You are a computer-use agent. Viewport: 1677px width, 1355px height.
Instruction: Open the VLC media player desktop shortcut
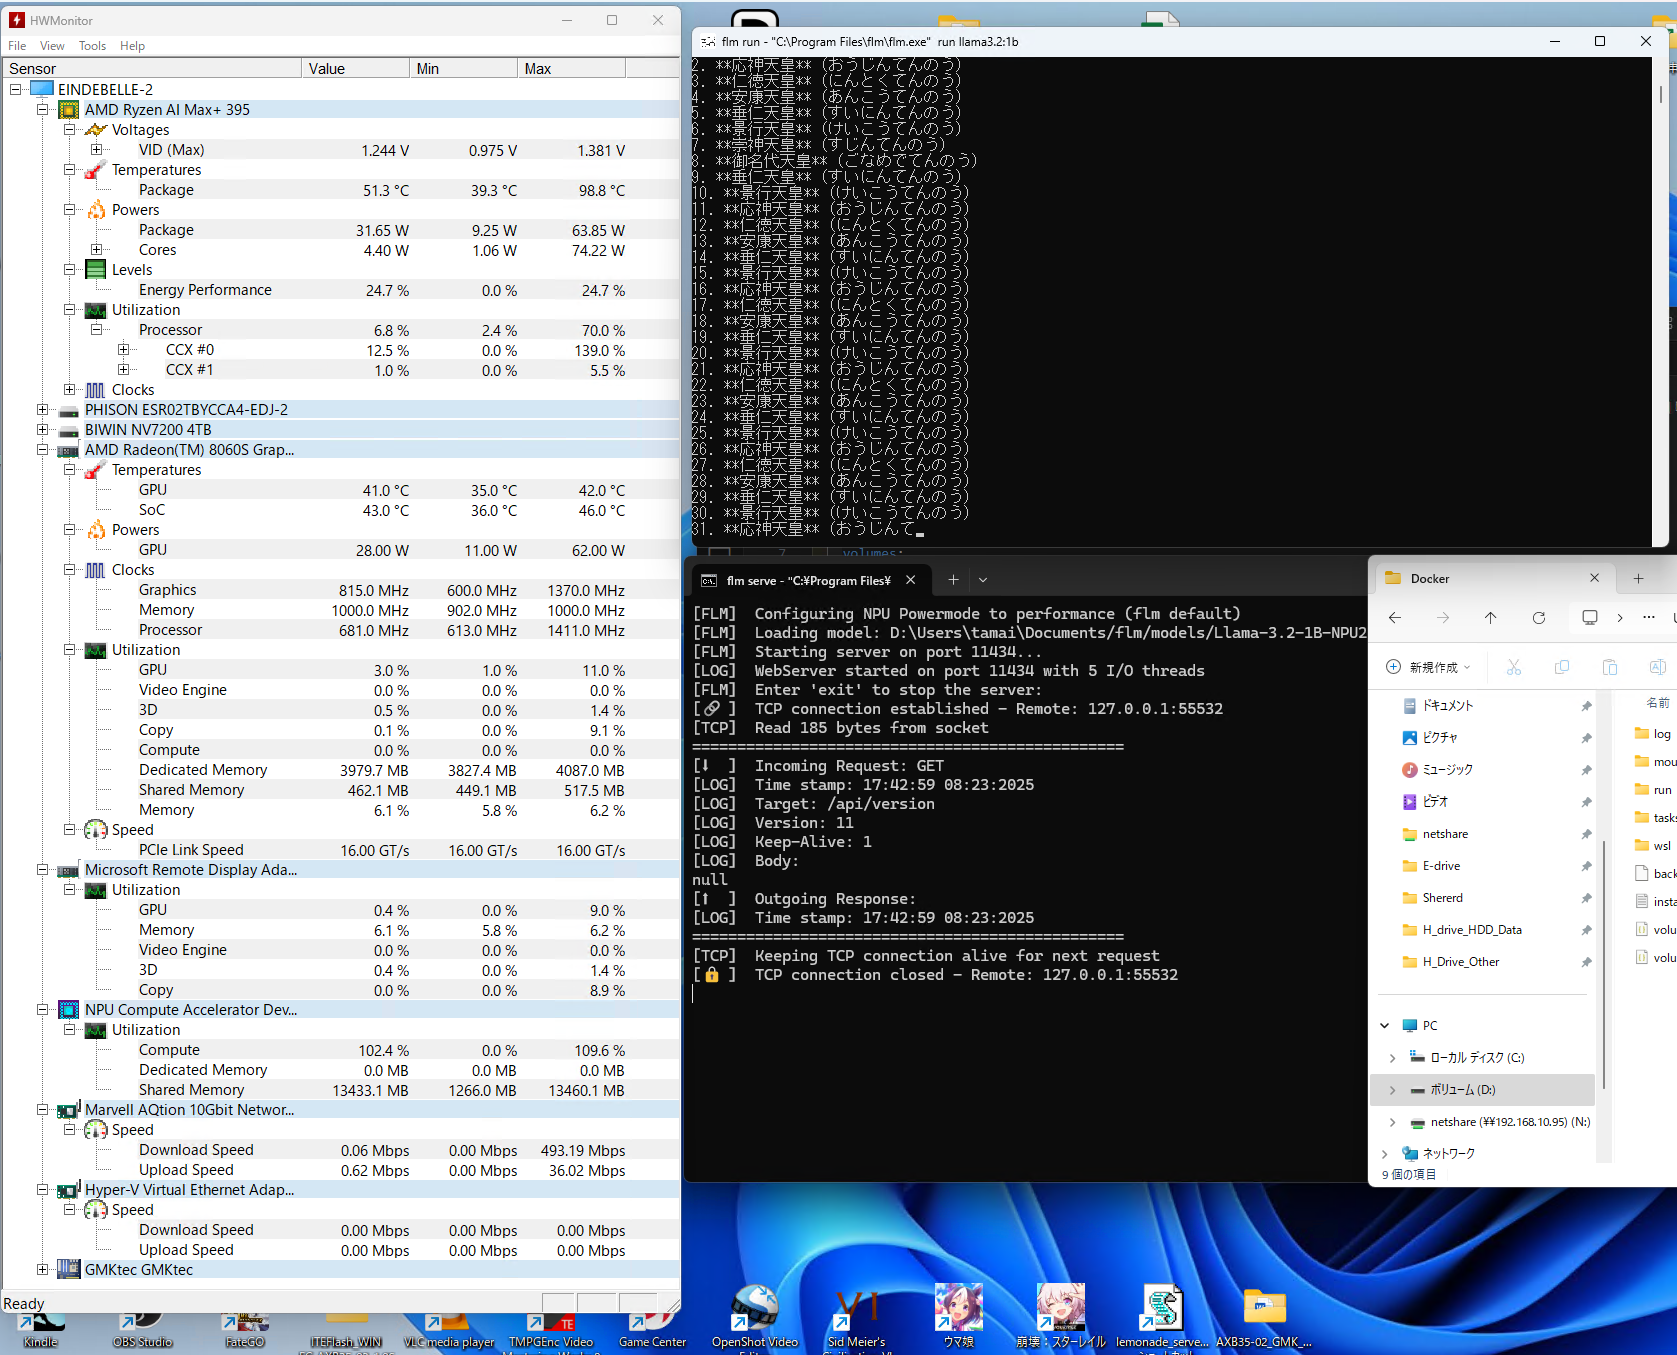pyautogui.click(x=449, y=1332)
